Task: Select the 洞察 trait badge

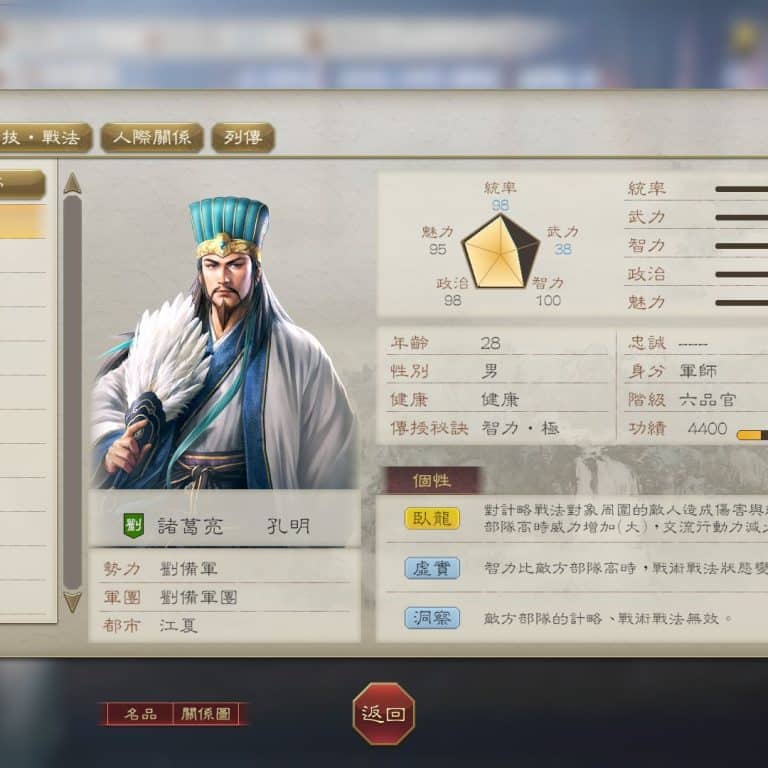Action: [432, 618]
